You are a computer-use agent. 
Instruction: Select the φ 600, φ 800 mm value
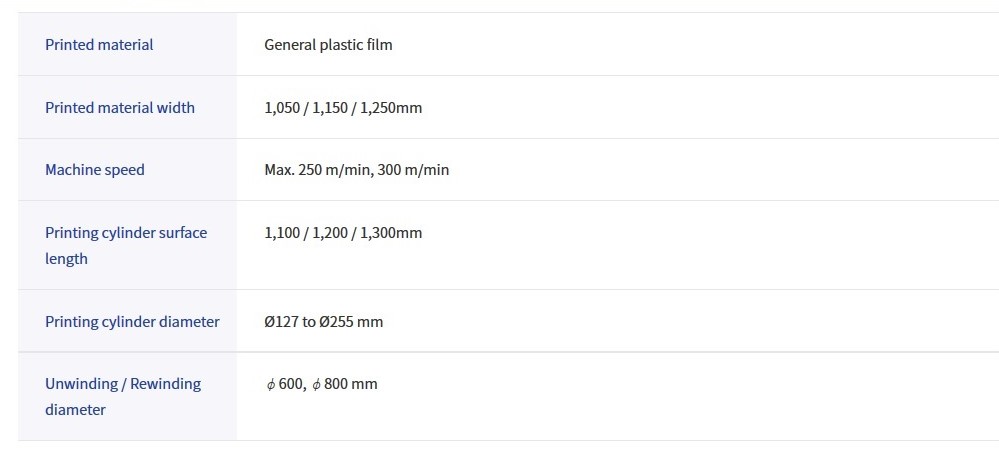click(320, 384)
